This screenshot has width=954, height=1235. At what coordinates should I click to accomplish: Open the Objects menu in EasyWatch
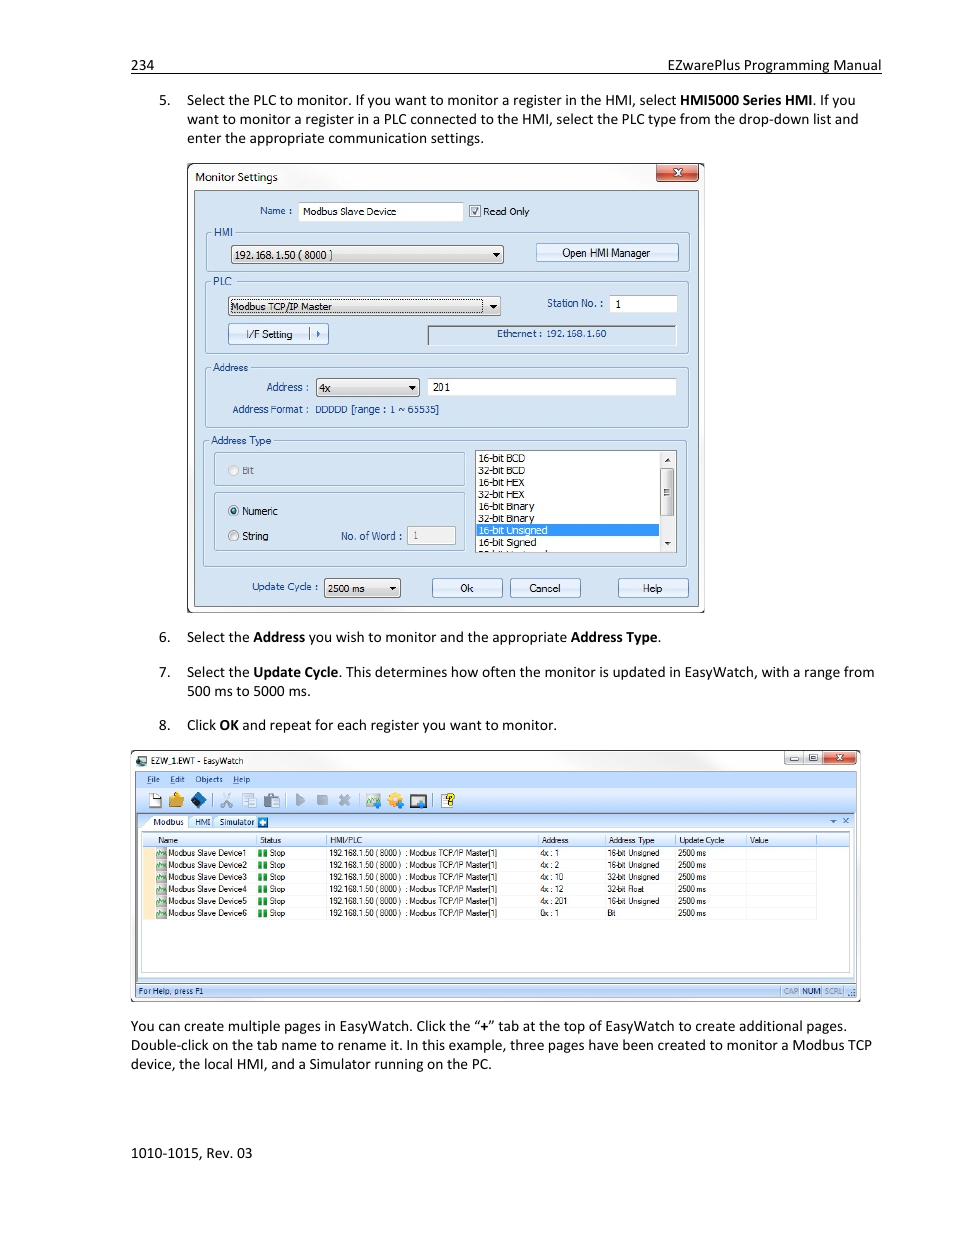coord(209,779)
